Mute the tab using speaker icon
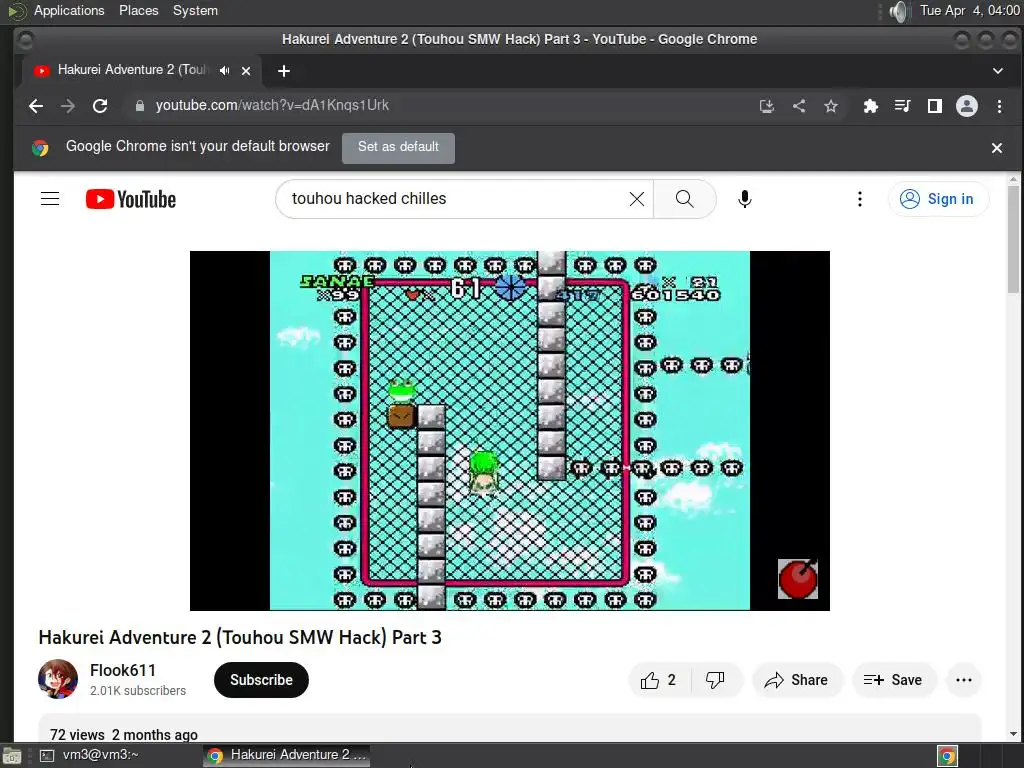 (x=225, y=71)
